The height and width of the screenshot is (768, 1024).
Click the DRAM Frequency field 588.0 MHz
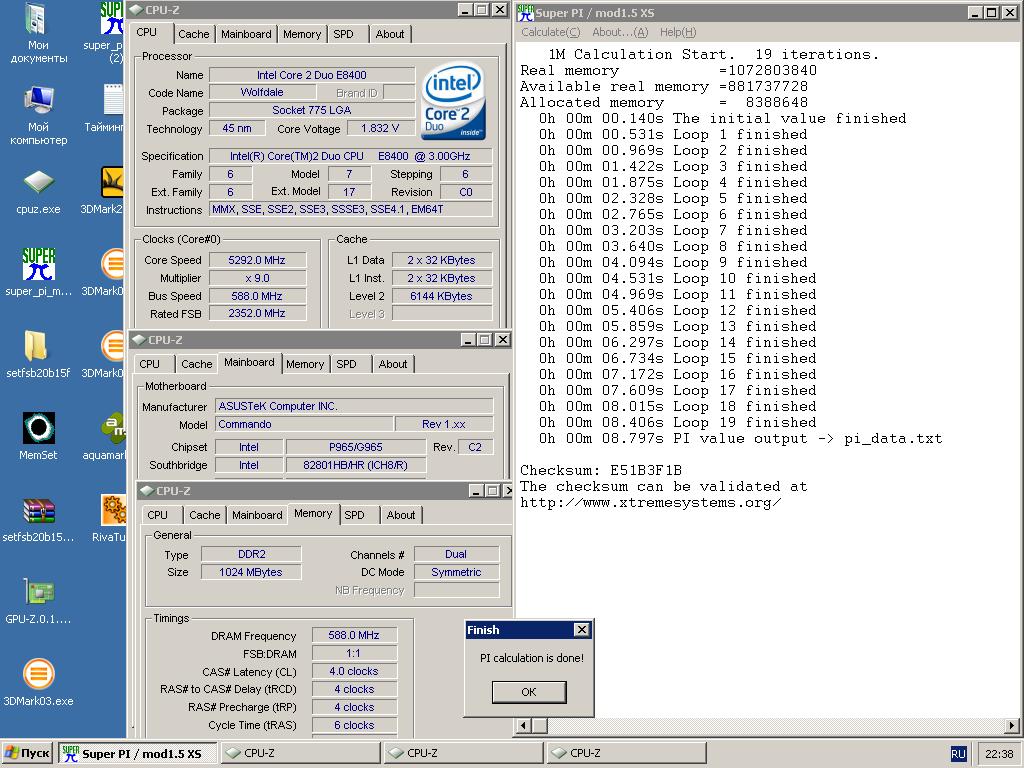(x=354, y=635)
